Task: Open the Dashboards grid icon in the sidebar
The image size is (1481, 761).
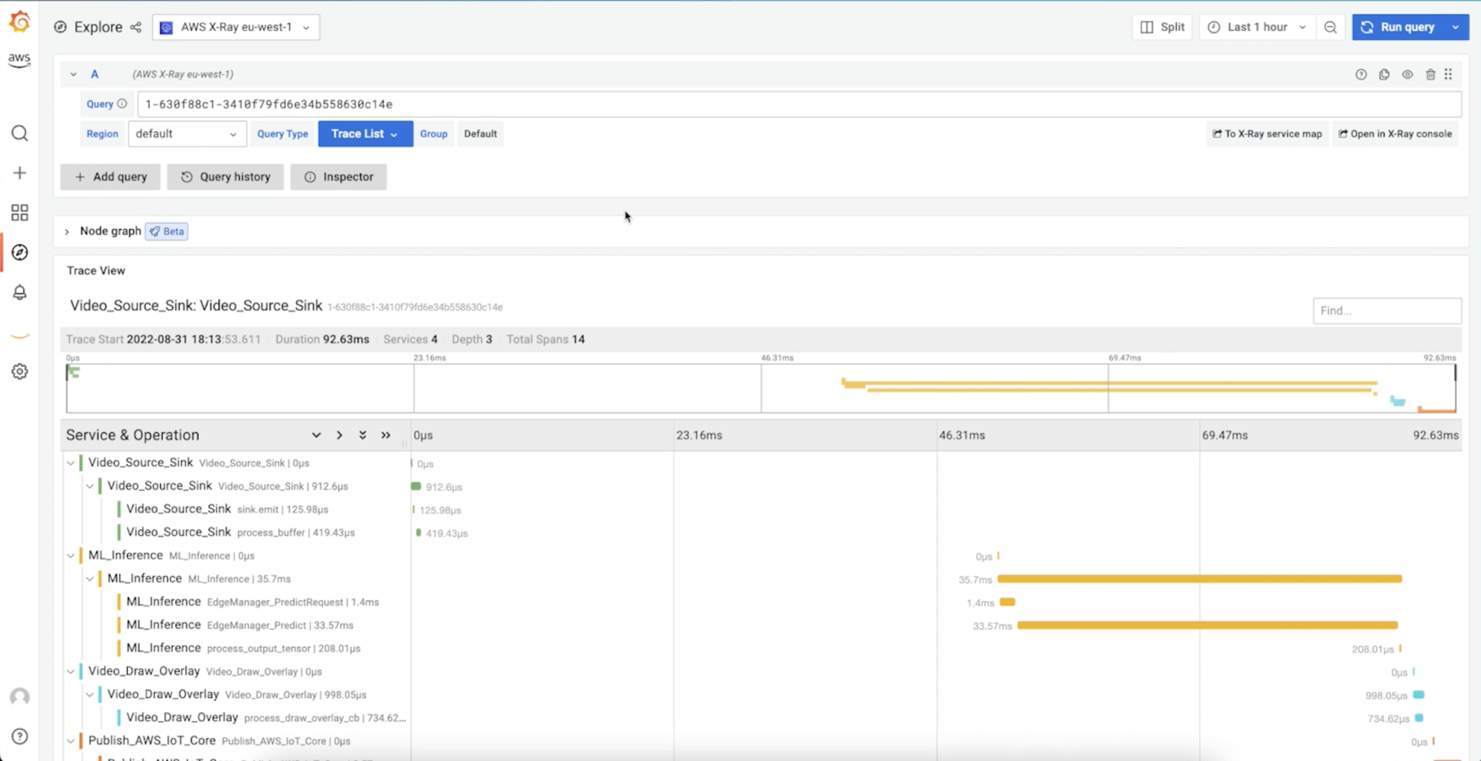Action: coord(19,213)
